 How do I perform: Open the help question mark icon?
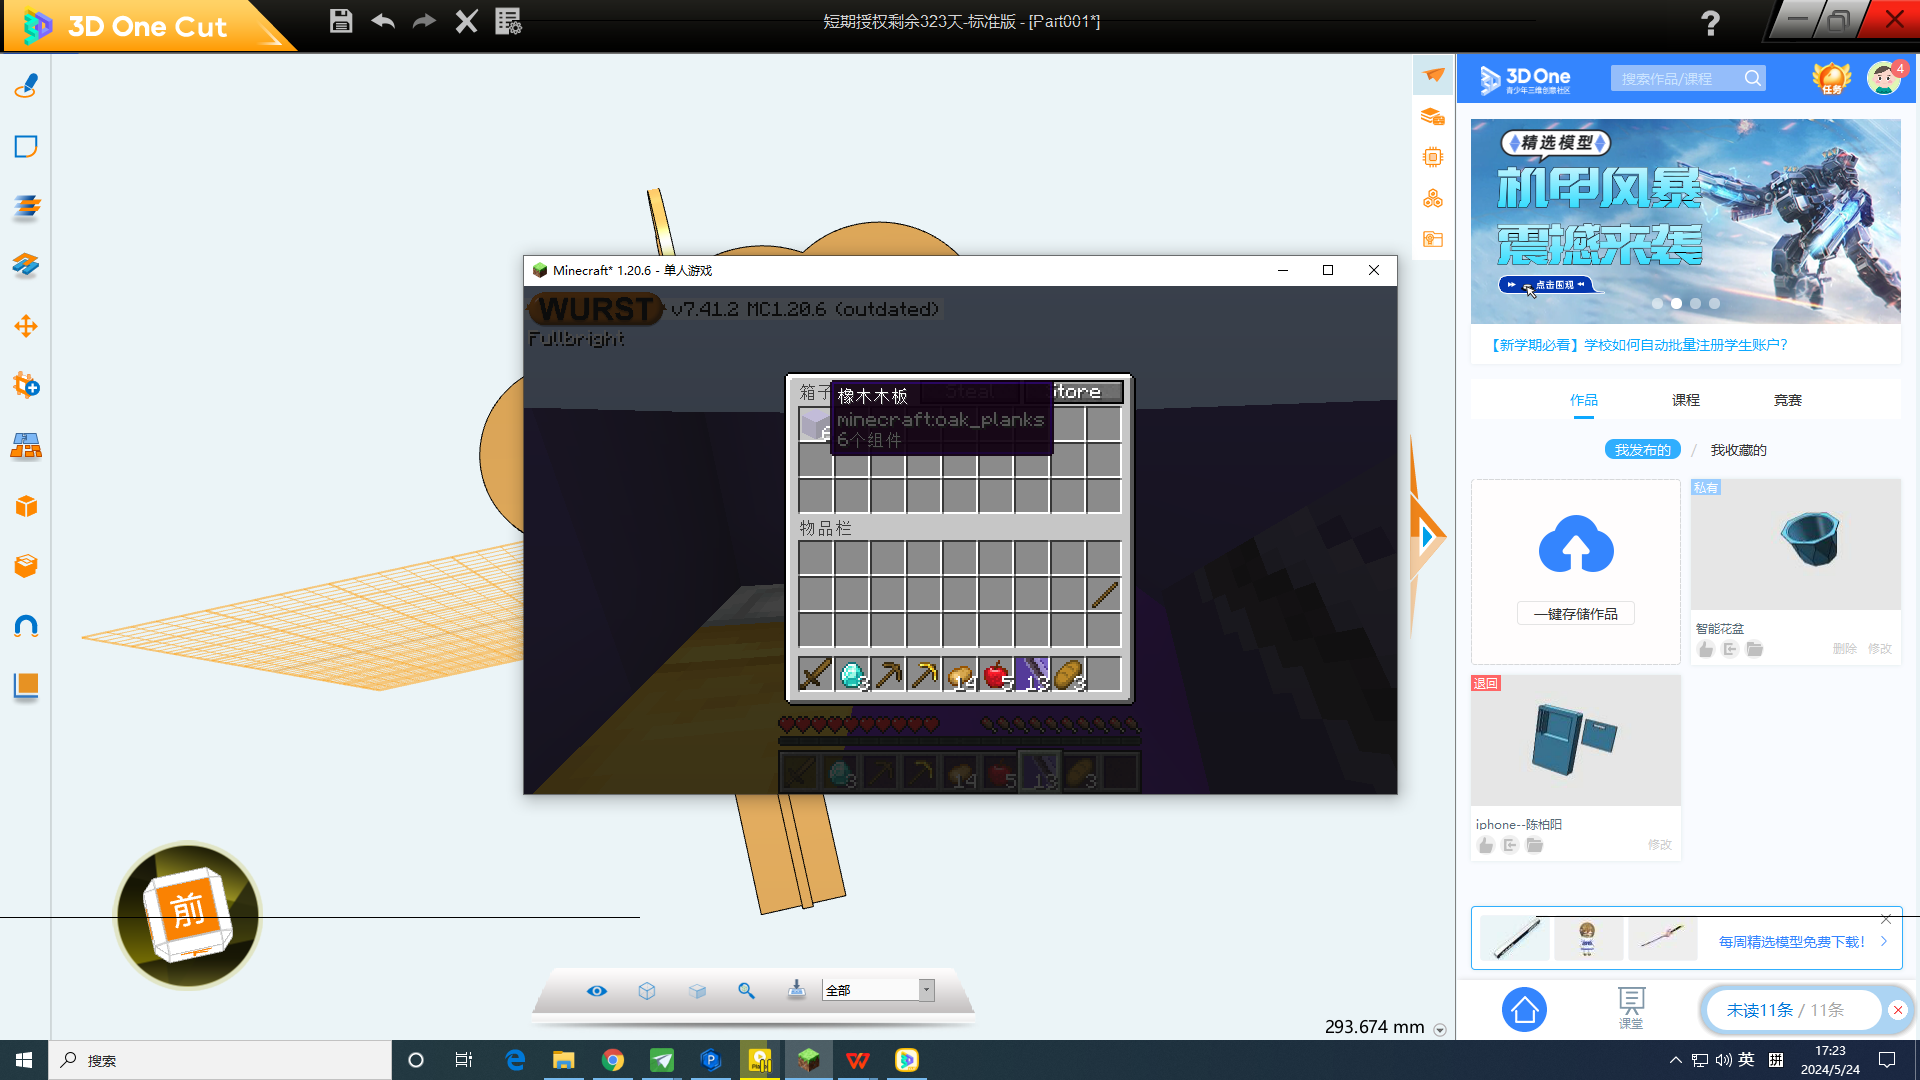coord(1710,22)
